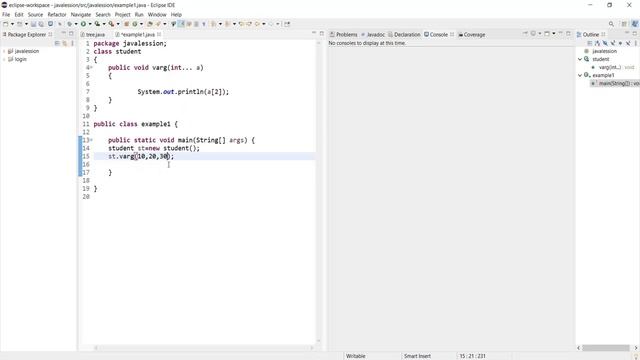This screenshot has height=360, width=640.
Task: Run the program with the green Run icon
Action: (83, 24)
